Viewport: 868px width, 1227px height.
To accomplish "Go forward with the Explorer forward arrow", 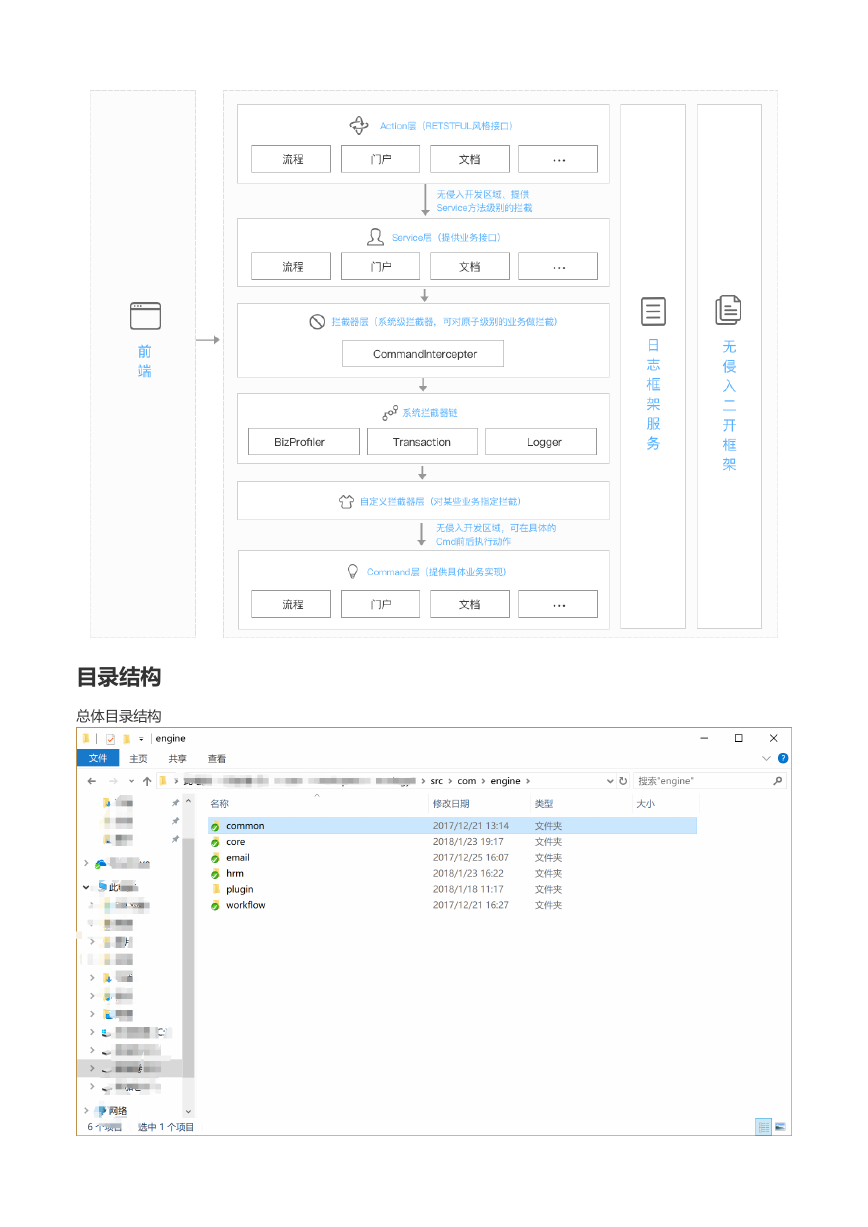I will pos(113,781).
